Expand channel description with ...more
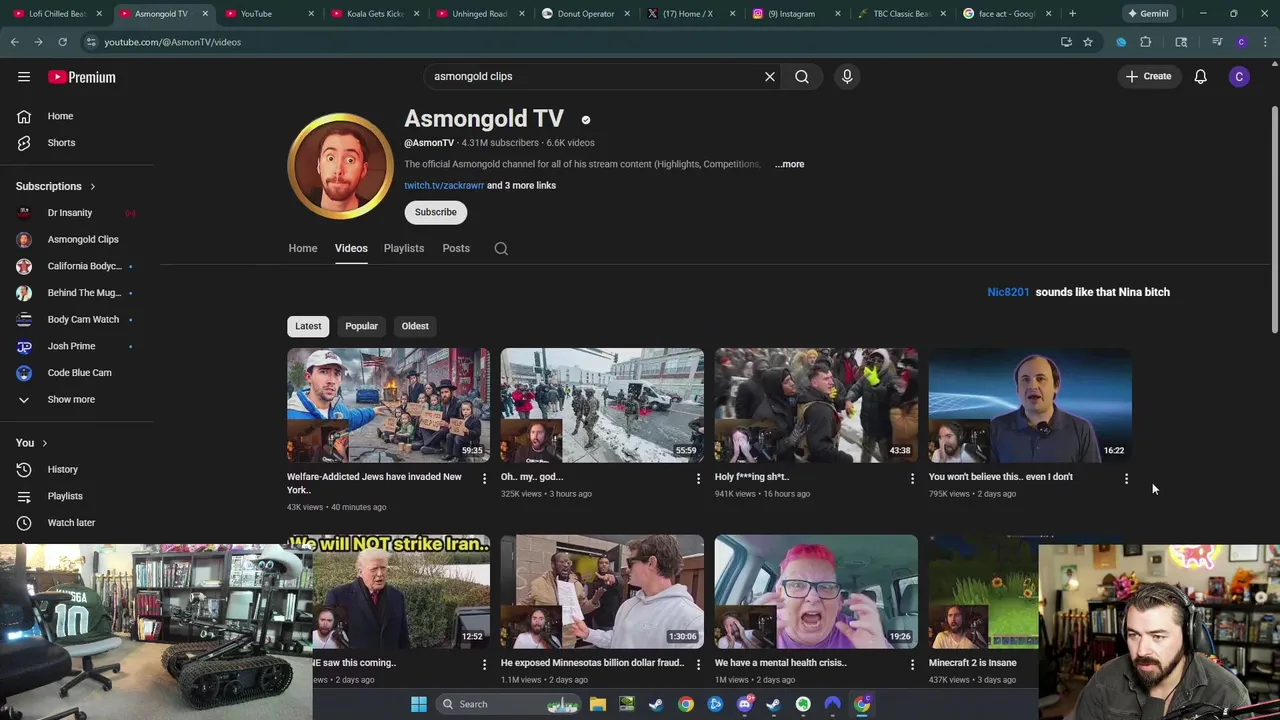 pos(789,164)
